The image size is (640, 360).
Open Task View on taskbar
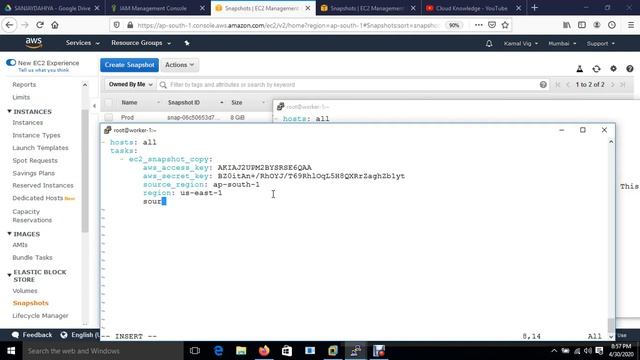coord(195,351)
